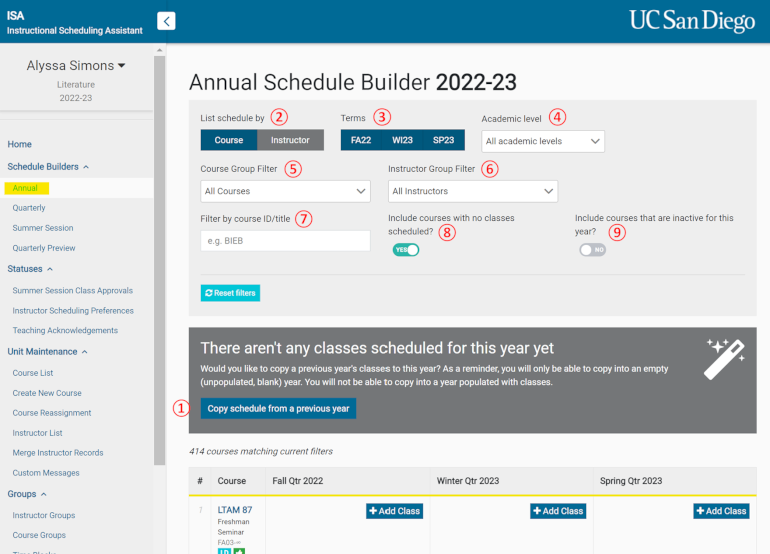Click the UC San Diego logo
770x554 pixels.
[693, 21]
